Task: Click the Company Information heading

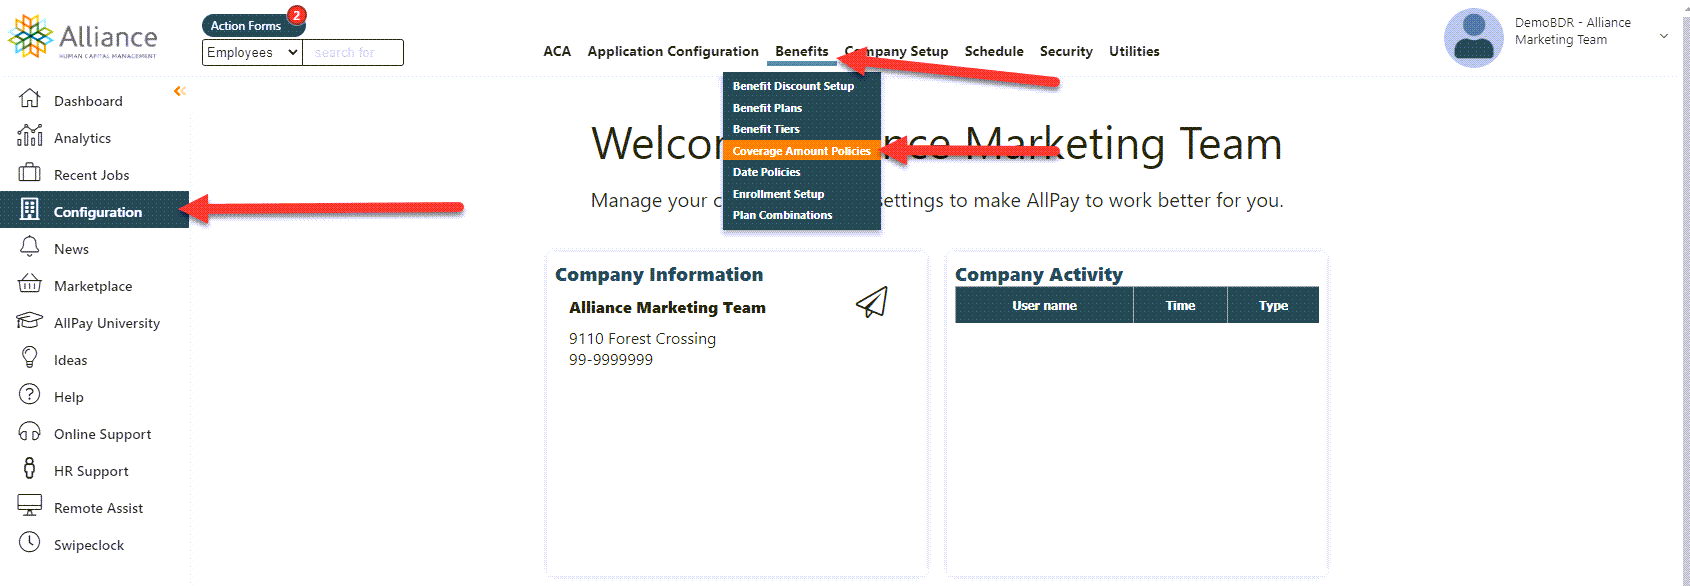Action: tap(659, 274)
